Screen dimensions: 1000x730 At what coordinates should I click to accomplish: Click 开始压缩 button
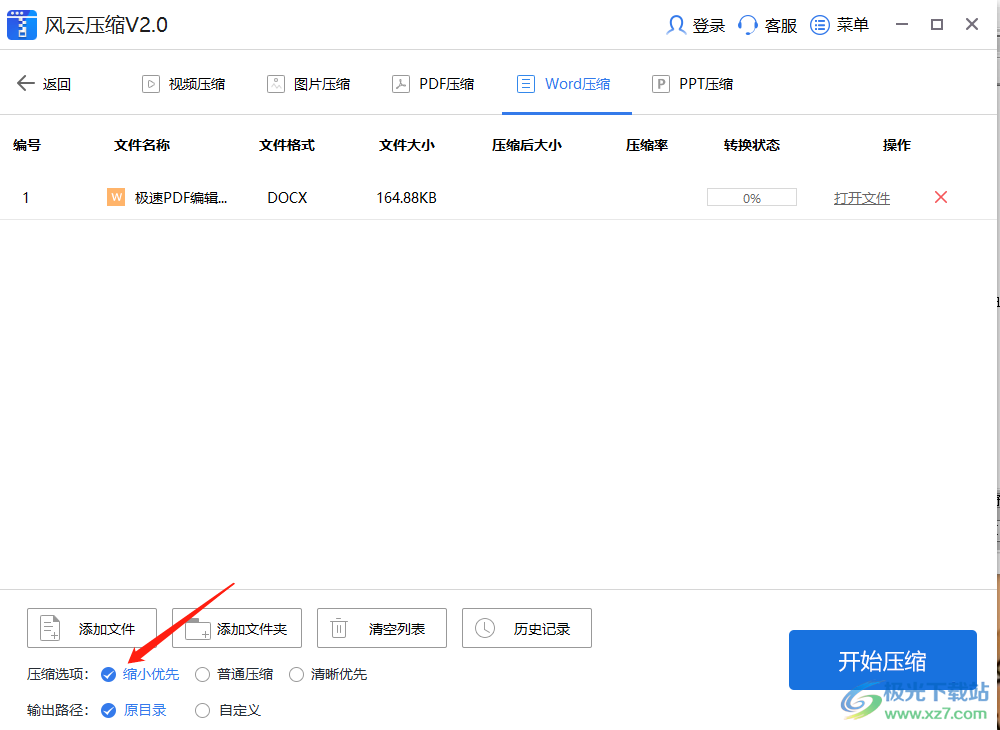coord(883,661)
